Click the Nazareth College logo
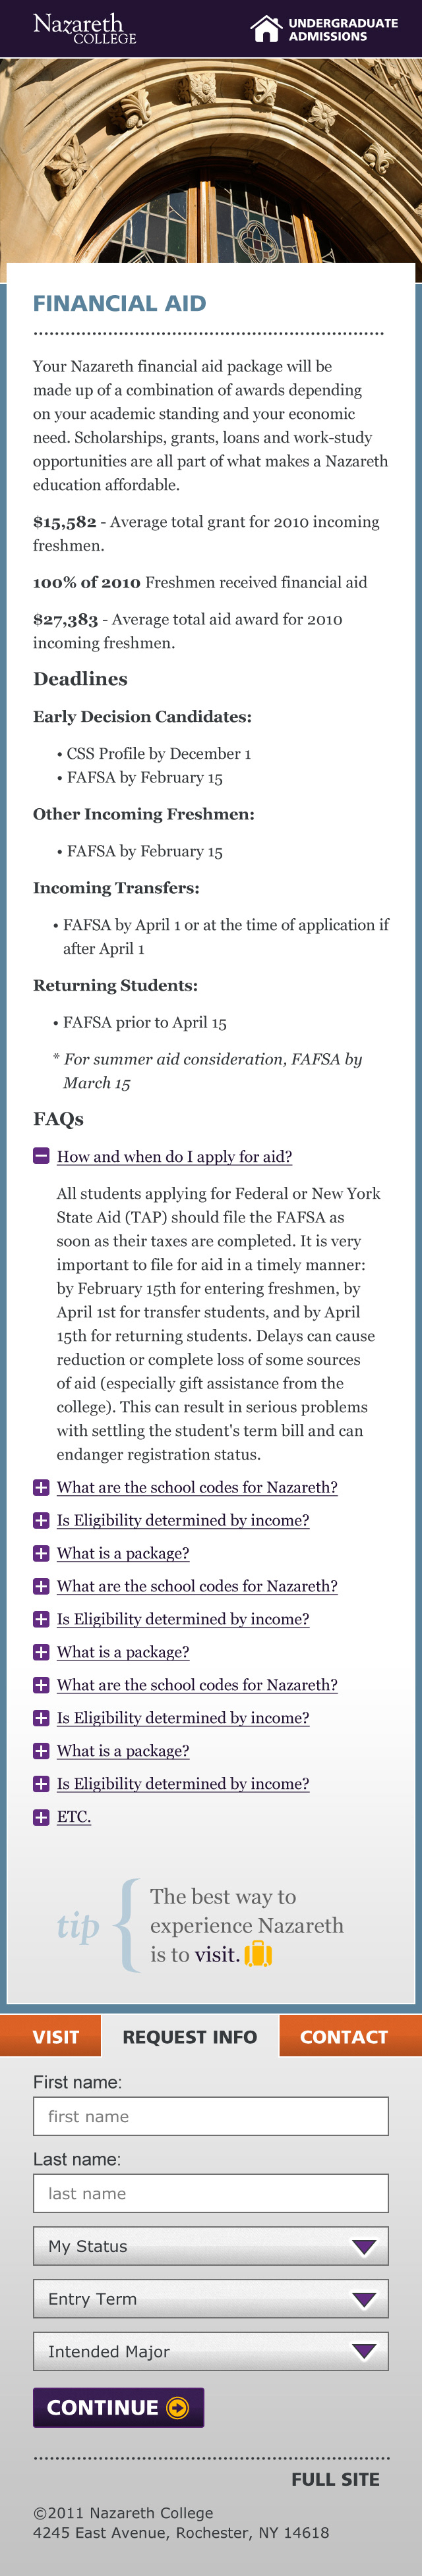 [x=84, y=29]
